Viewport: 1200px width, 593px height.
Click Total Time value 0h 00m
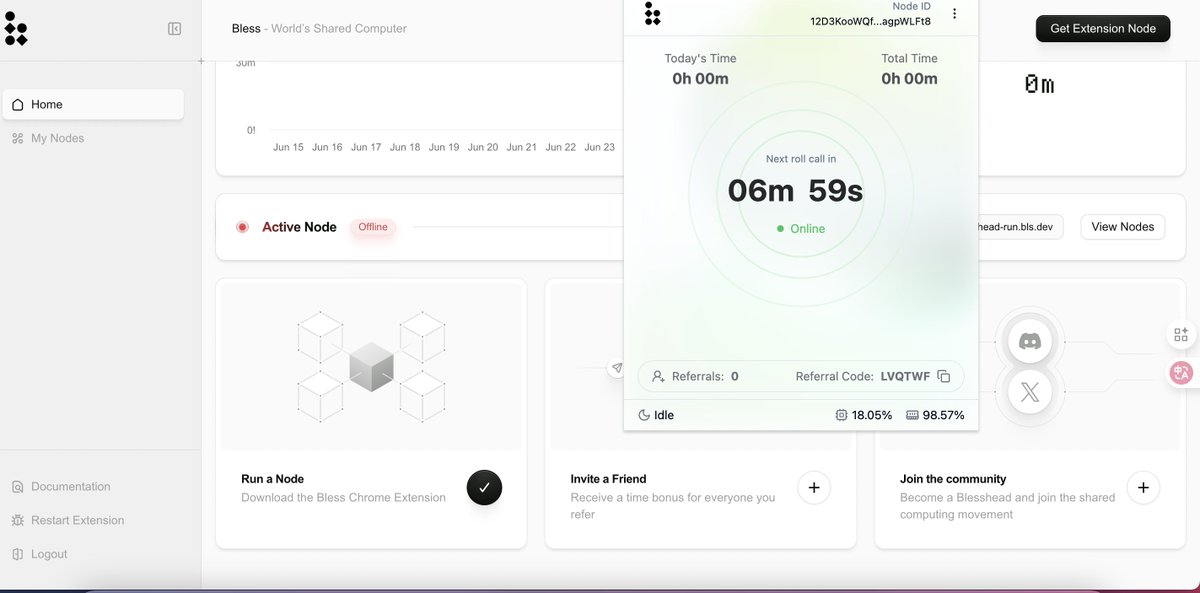909,79
